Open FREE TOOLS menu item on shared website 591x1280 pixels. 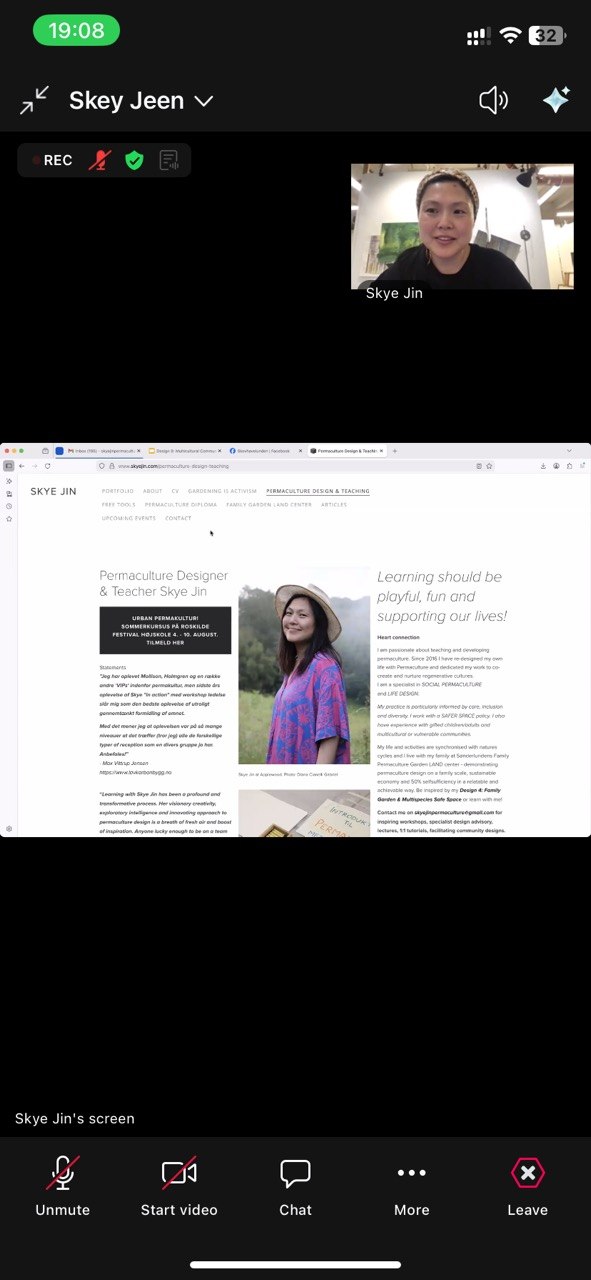(118, 505)
